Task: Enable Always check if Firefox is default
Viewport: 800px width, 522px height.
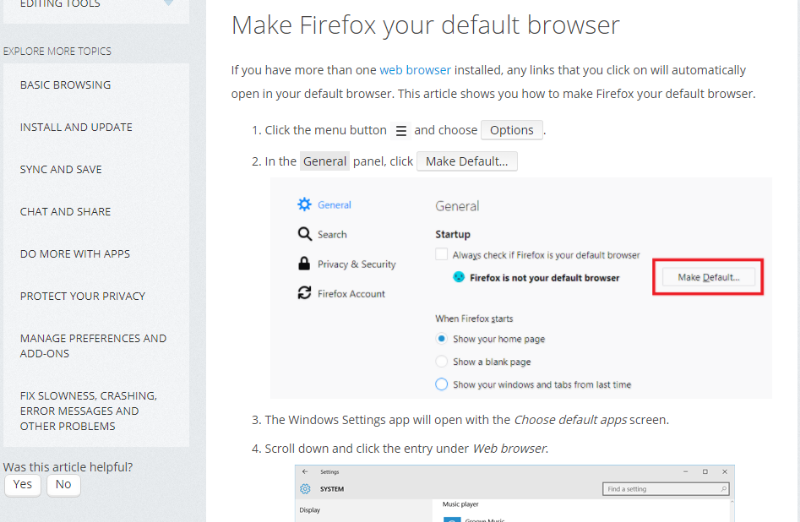Action: 441,254
